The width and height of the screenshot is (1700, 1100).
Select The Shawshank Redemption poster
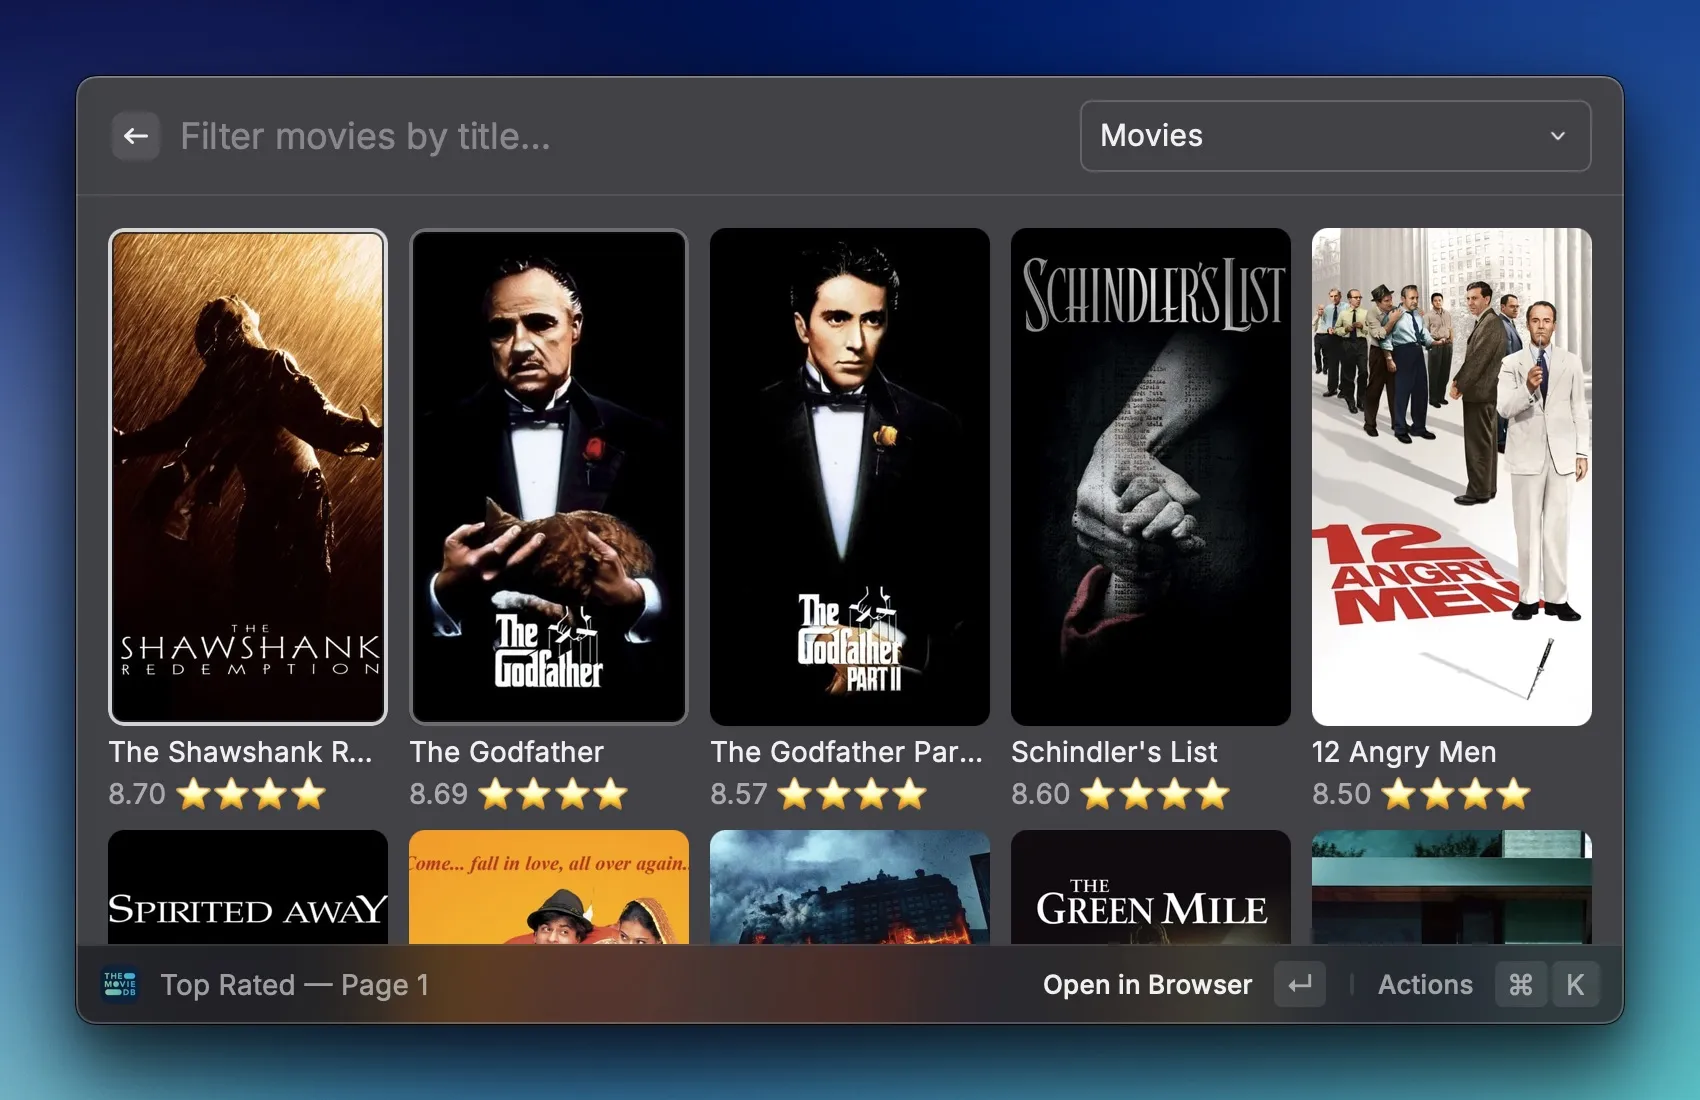tap(248, 477)
